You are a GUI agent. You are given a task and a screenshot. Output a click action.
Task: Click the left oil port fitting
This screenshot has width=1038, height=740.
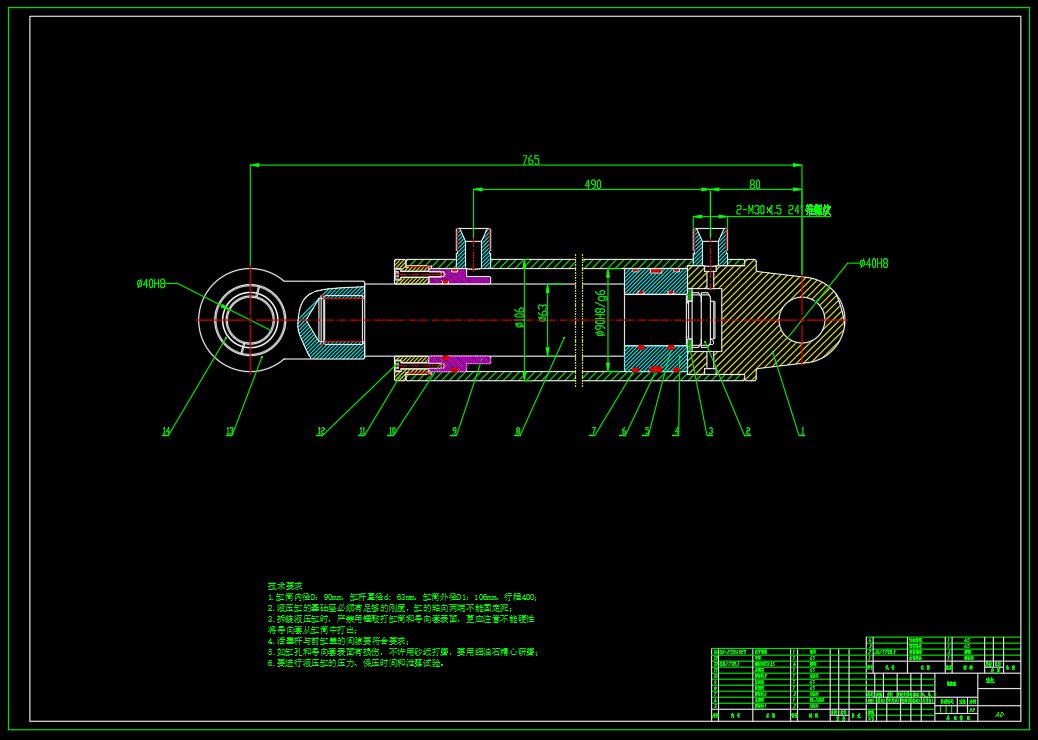[473, 247]
